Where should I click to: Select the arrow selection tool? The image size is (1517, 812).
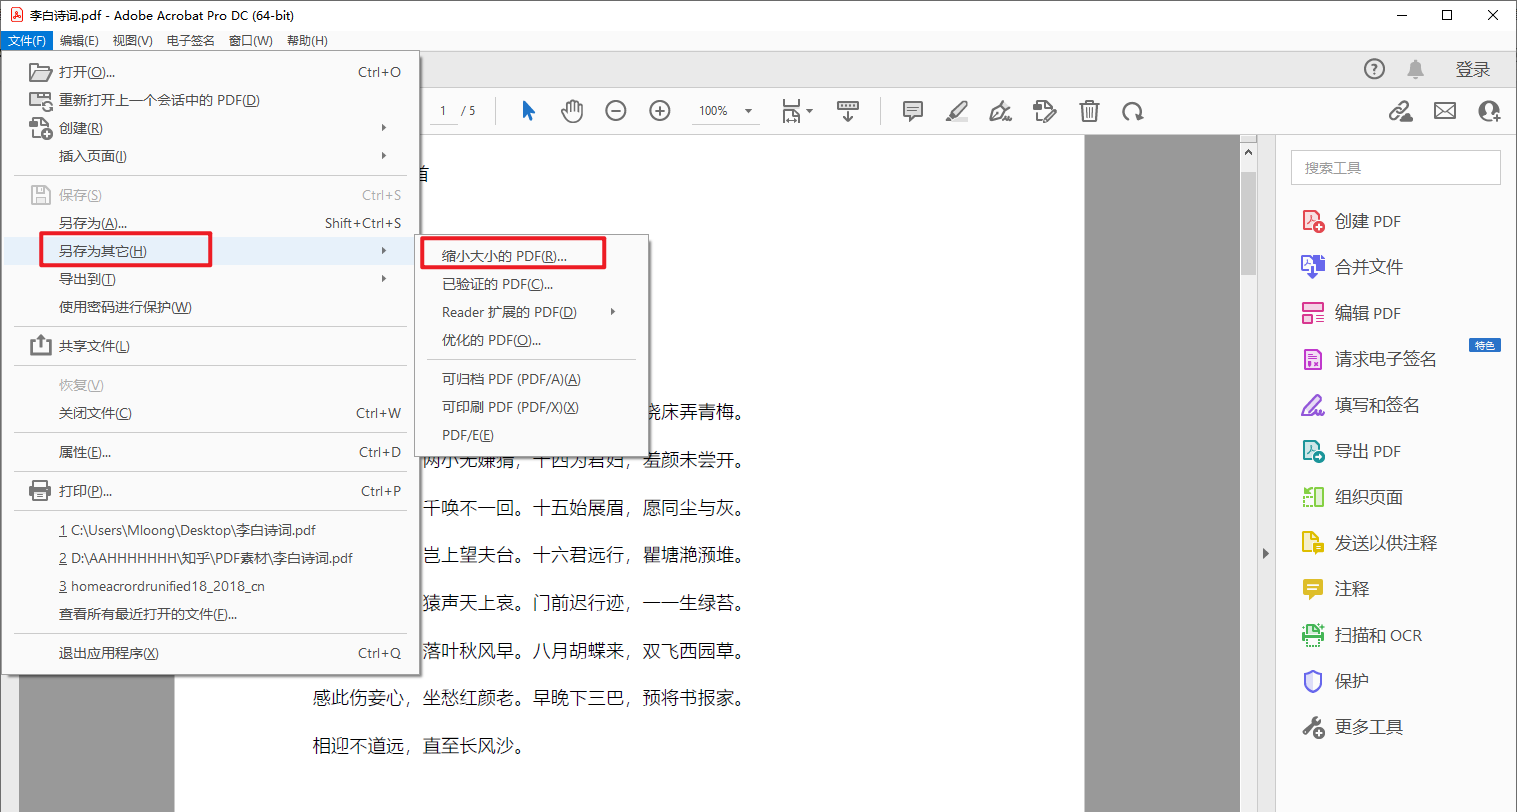click(x=529, y=111)
